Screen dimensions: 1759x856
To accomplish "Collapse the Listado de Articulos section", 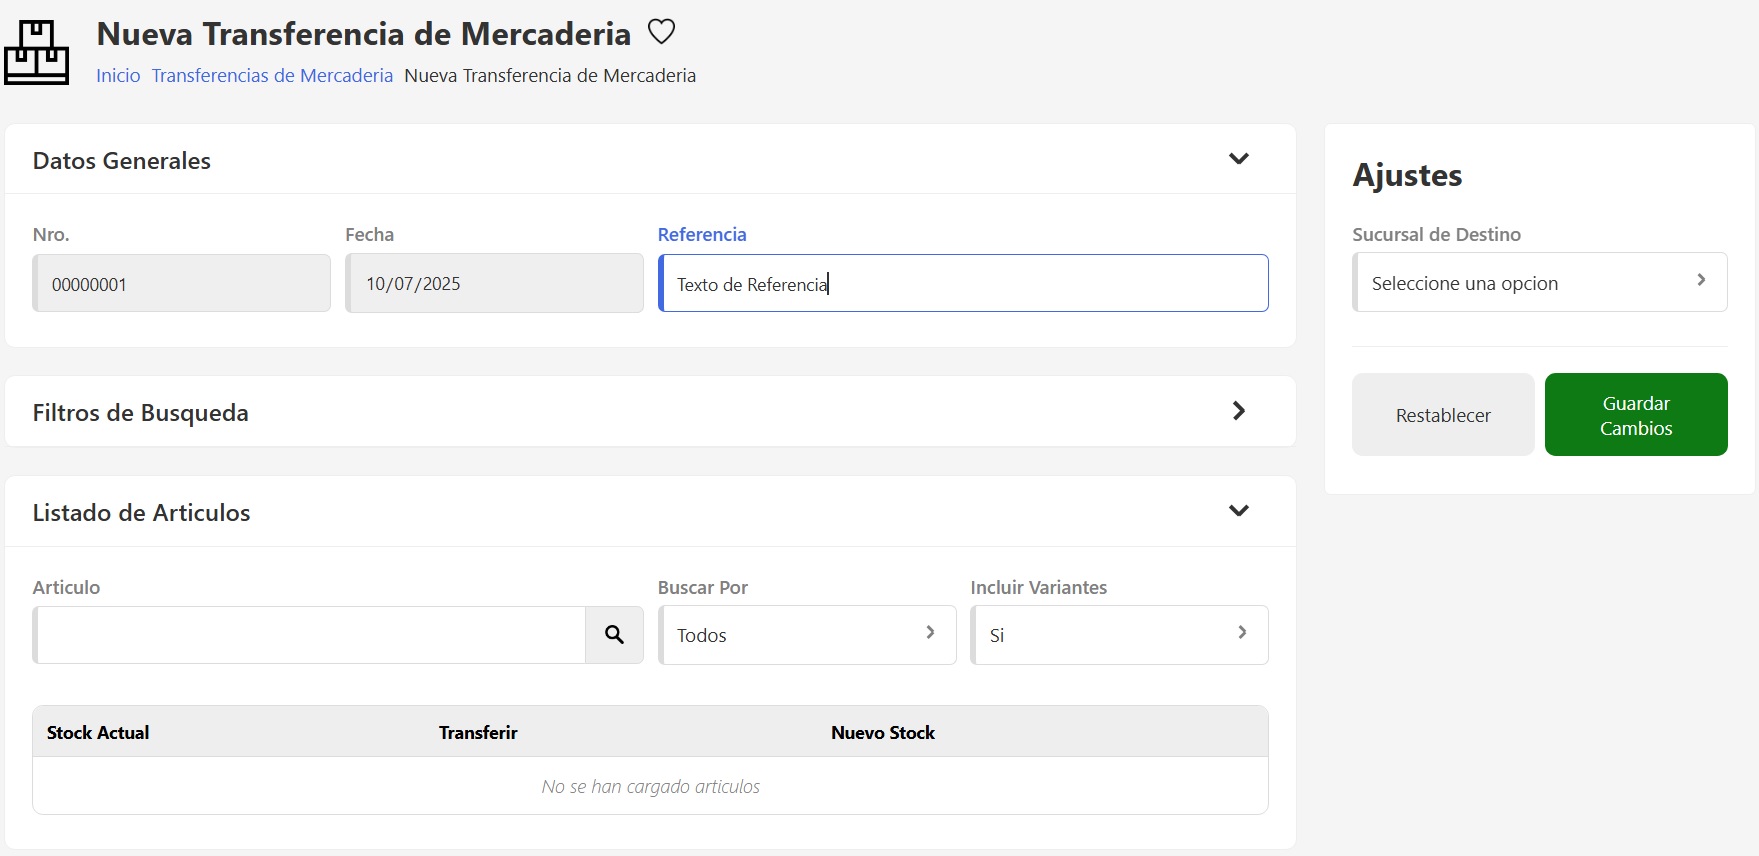I will (x=1238, y=511).
